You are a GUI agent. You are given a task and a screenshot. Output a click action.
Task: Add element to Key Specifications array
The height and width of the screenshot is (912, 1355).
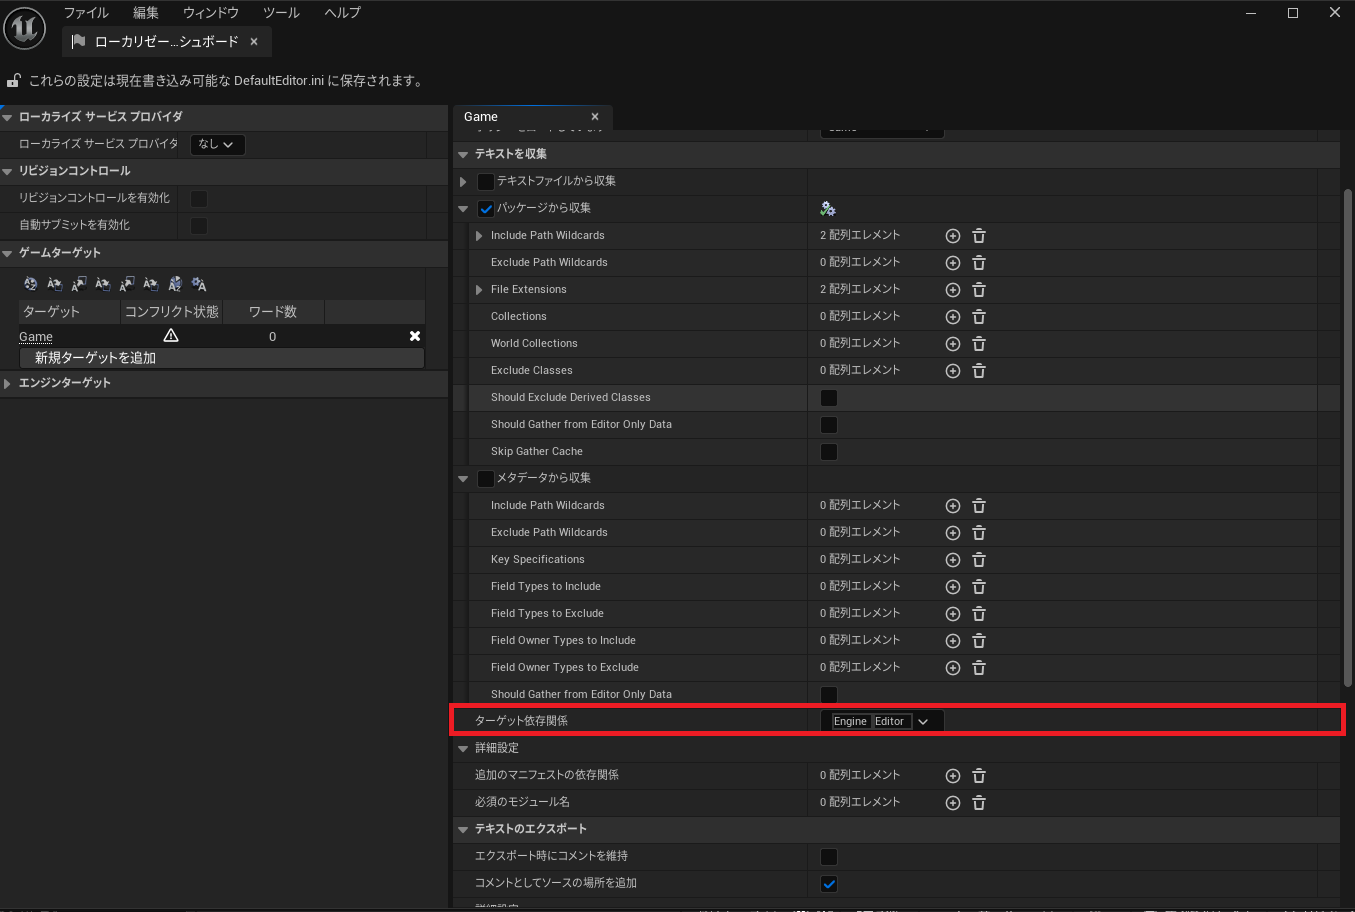953,560
